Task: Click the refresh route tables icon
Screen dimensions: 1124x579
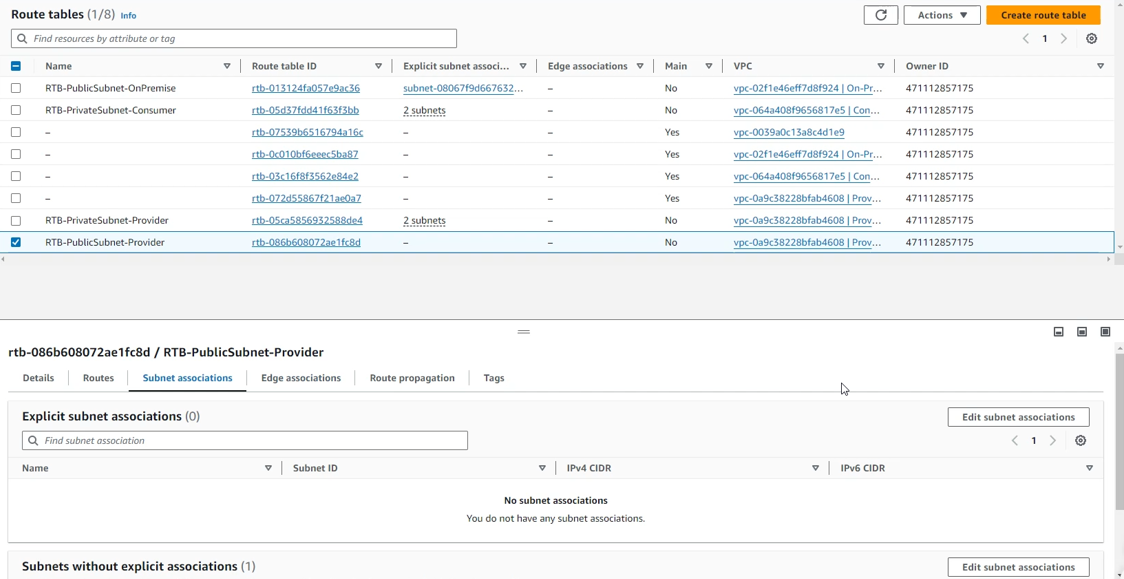Action: point(880,15)
